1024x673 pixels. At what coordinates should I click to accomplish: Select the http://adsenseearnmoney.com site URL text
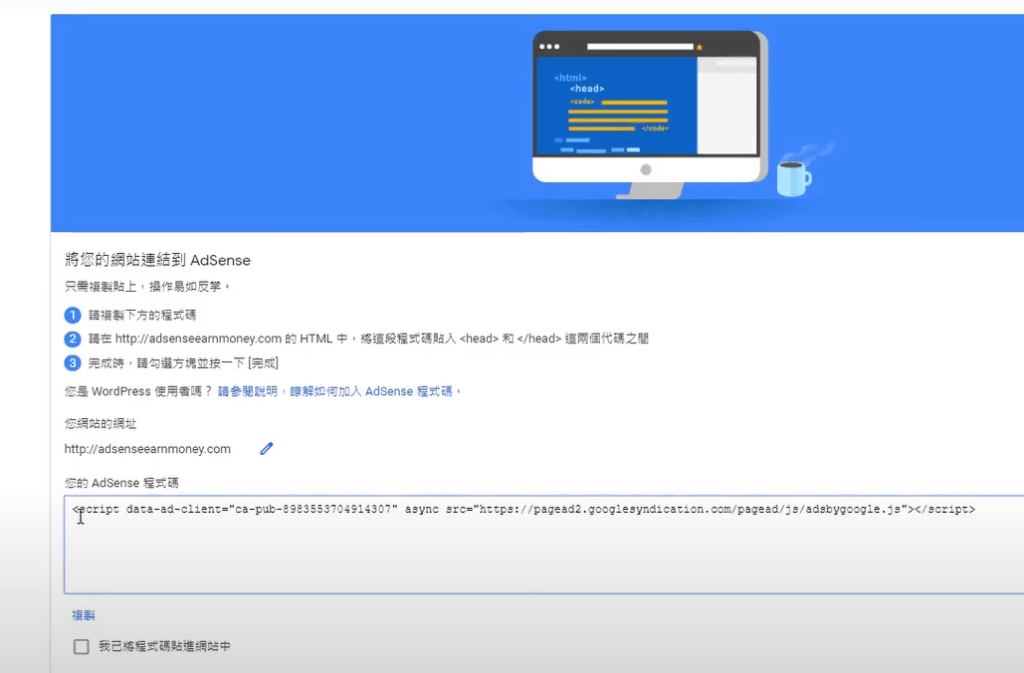[148, 449]
